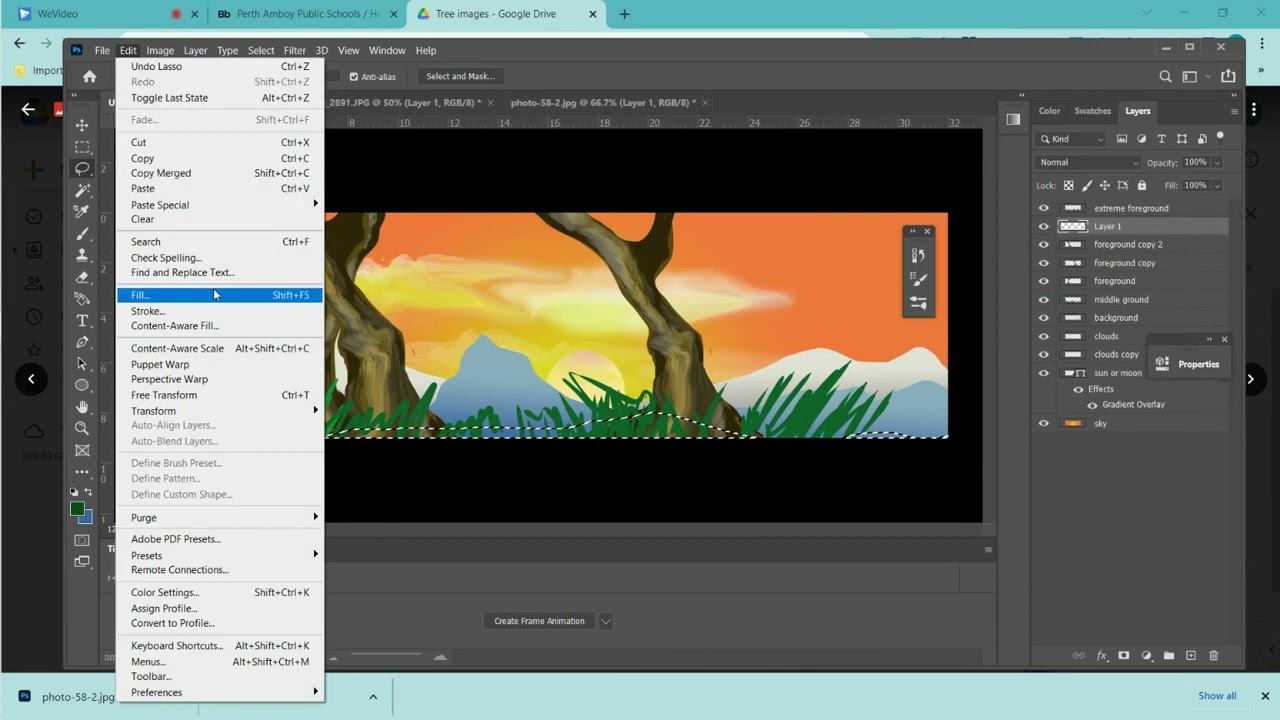Select the Type tool
1280x720 pixels.
click(82, 320)
